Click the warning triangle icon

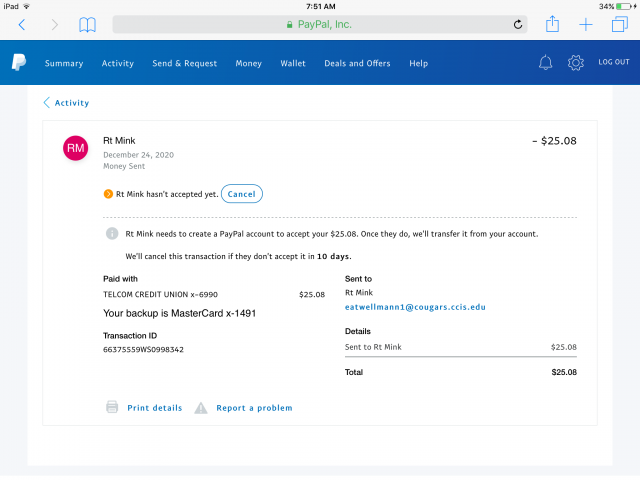(x=201, y=408)
